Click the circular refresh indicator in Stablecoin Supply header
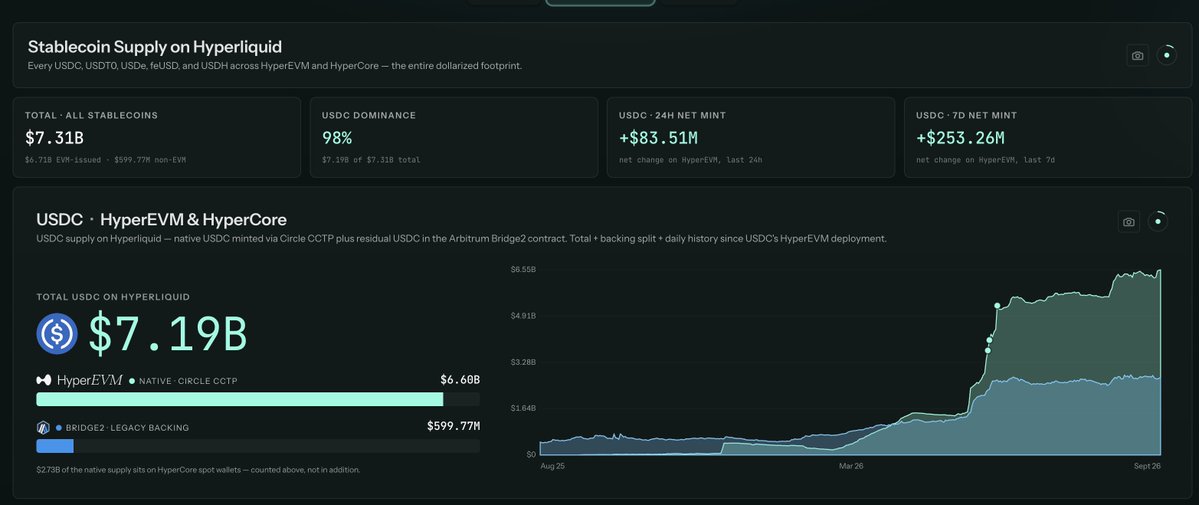The image size is (1199, 505). 1166,55
